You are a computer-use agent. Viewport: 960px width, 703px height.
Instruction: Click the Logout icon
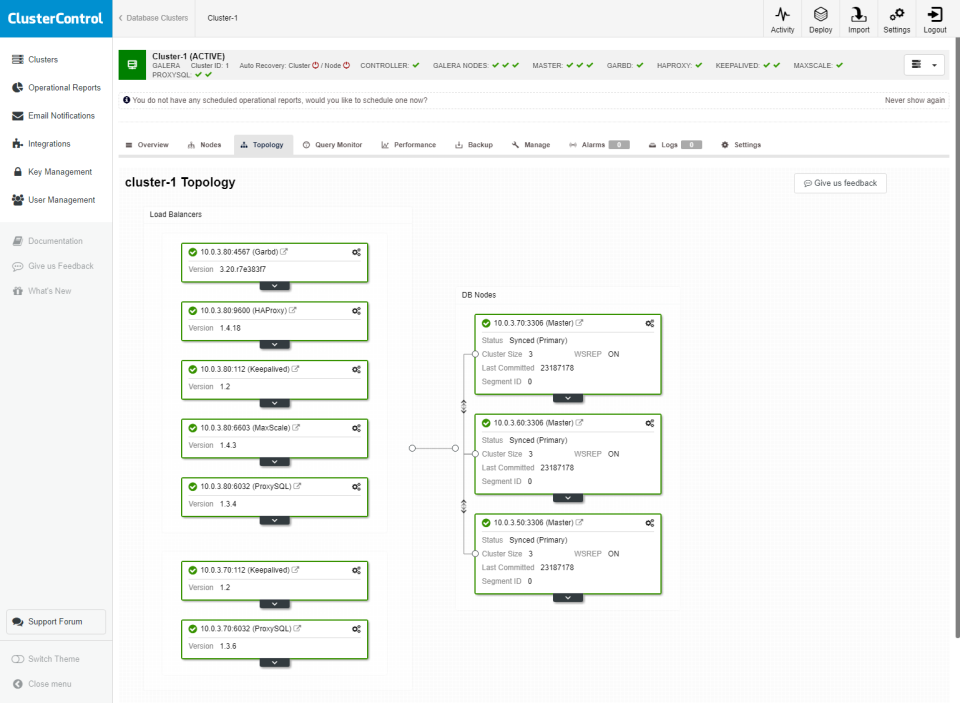coord(935,20)
